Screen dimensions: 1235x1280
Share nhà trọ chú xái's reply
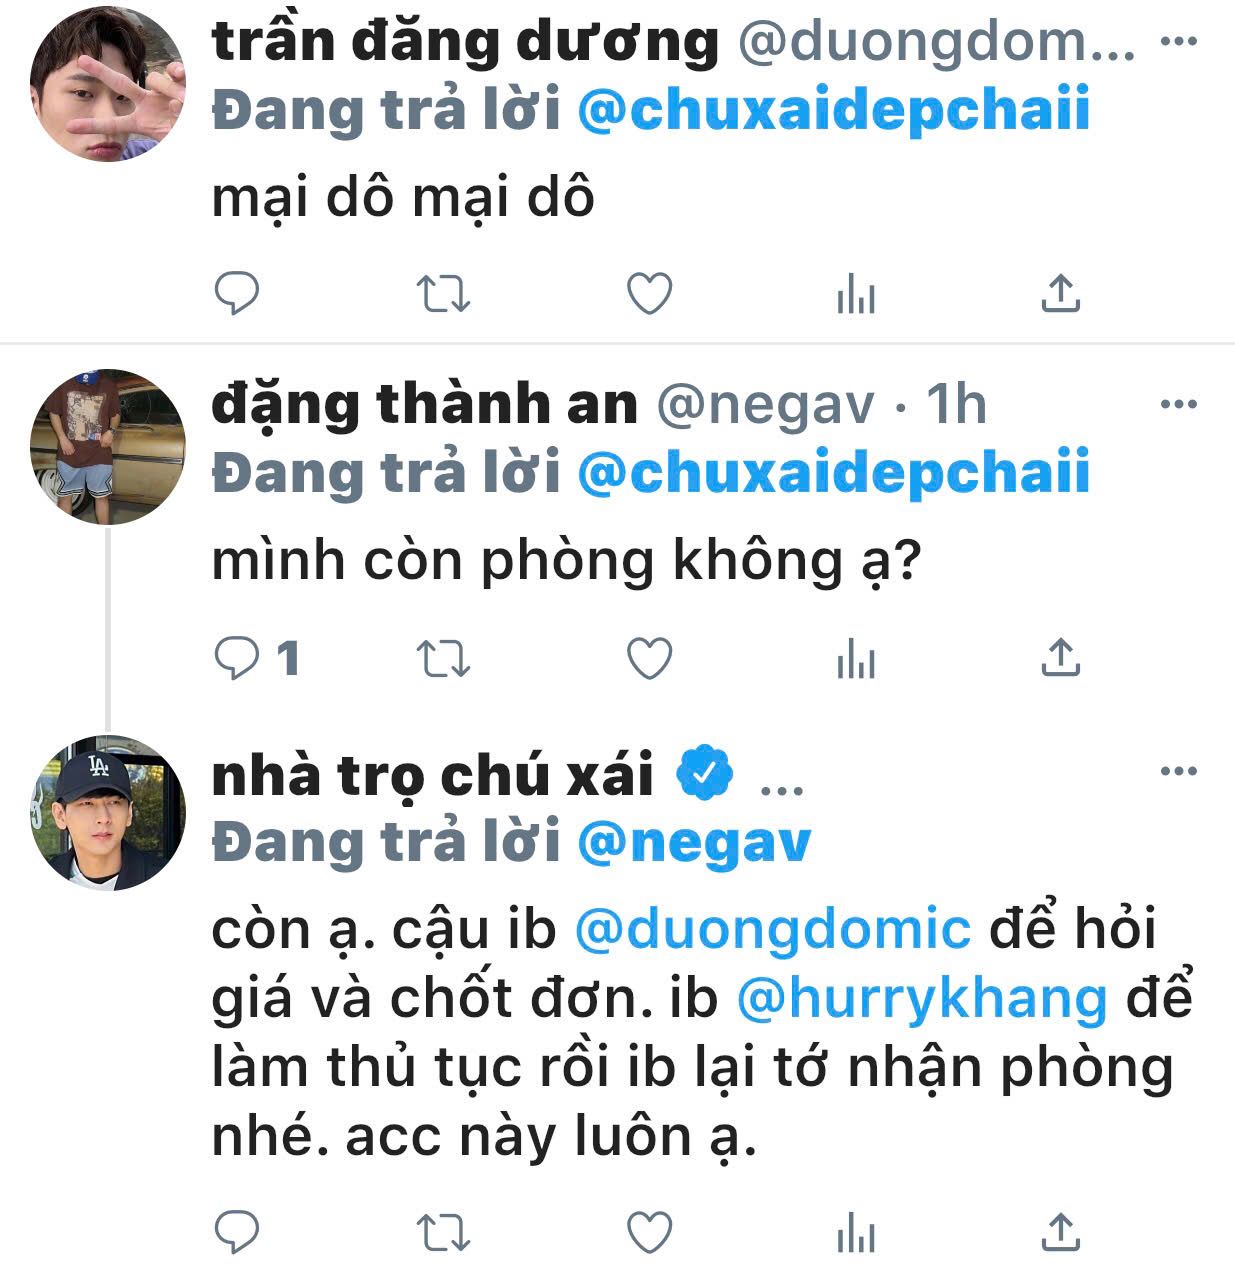tap(1060, 1233)
